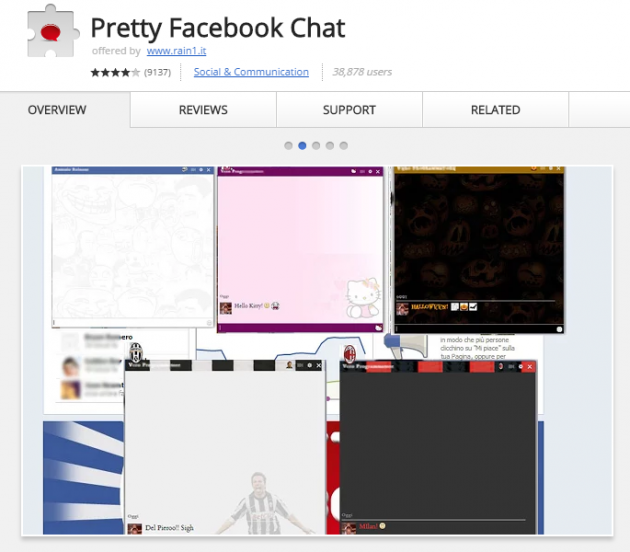Select the fourth carousel dot
The image size is (630, 552).
click(x=330, y=146)
